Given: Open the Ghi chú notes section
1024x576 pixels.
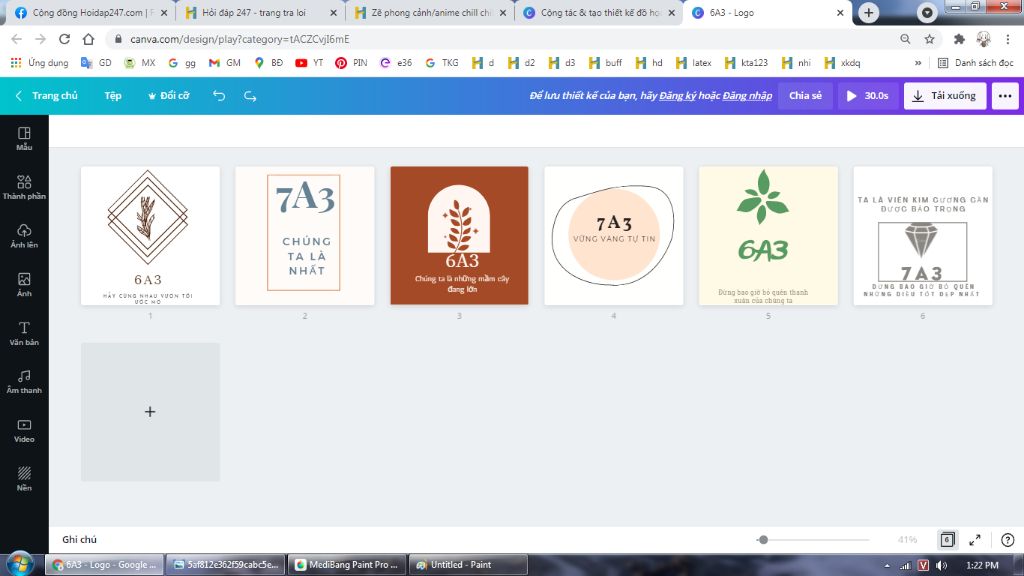Looking at the screenshot, I should point(80,539).
